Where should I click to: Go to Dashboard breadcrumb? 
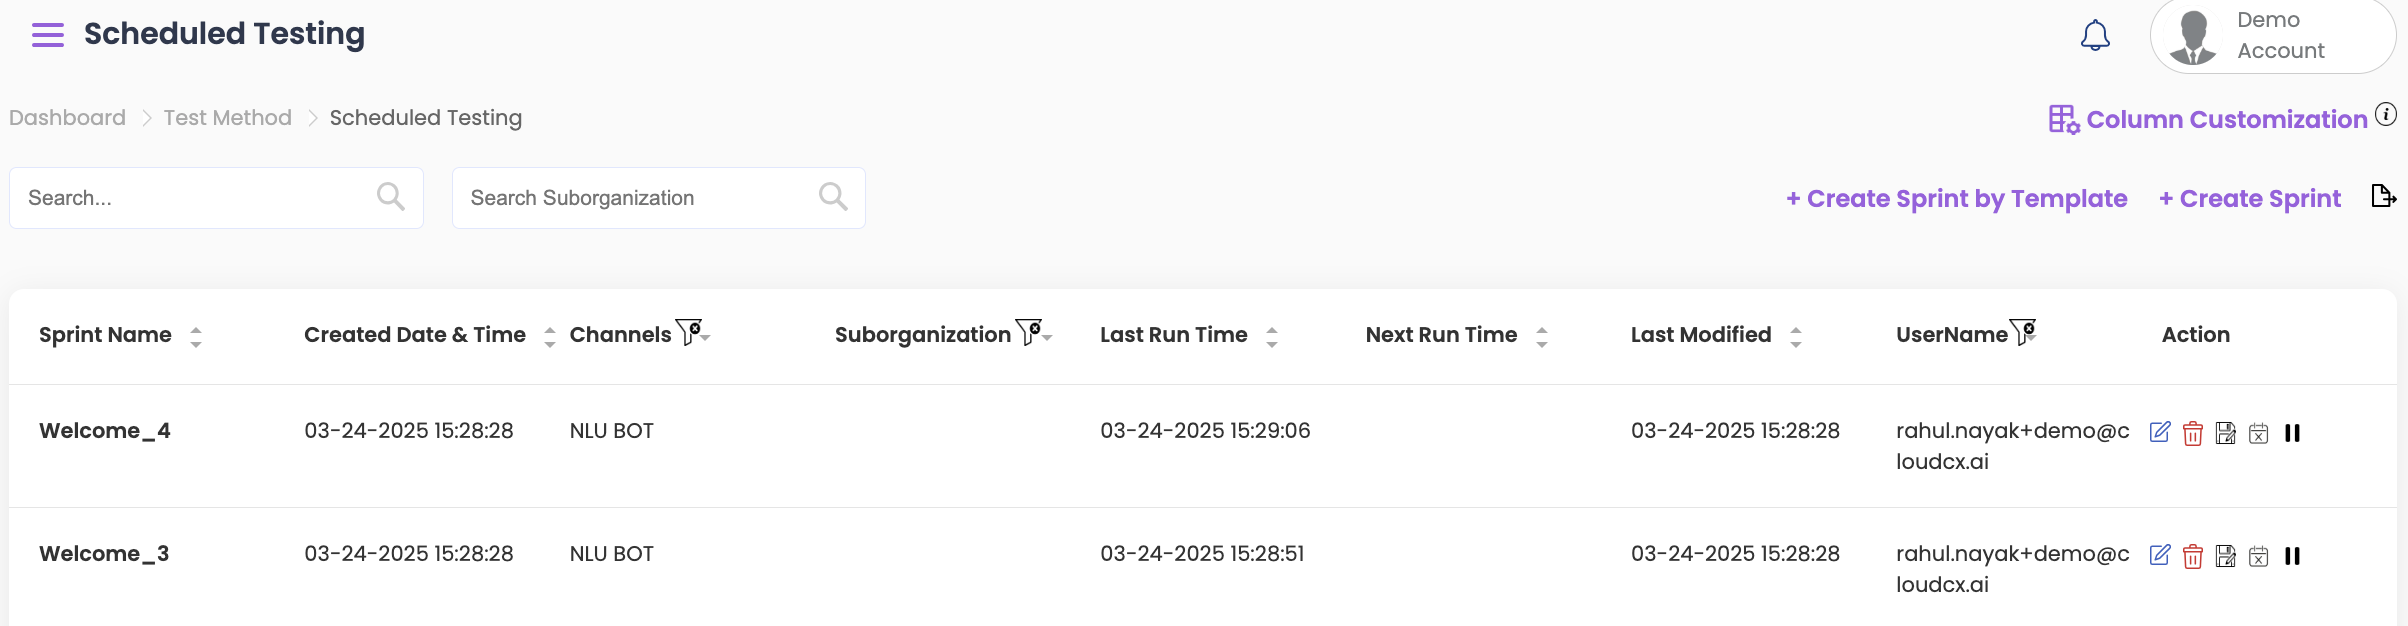[x=67, y=118]
